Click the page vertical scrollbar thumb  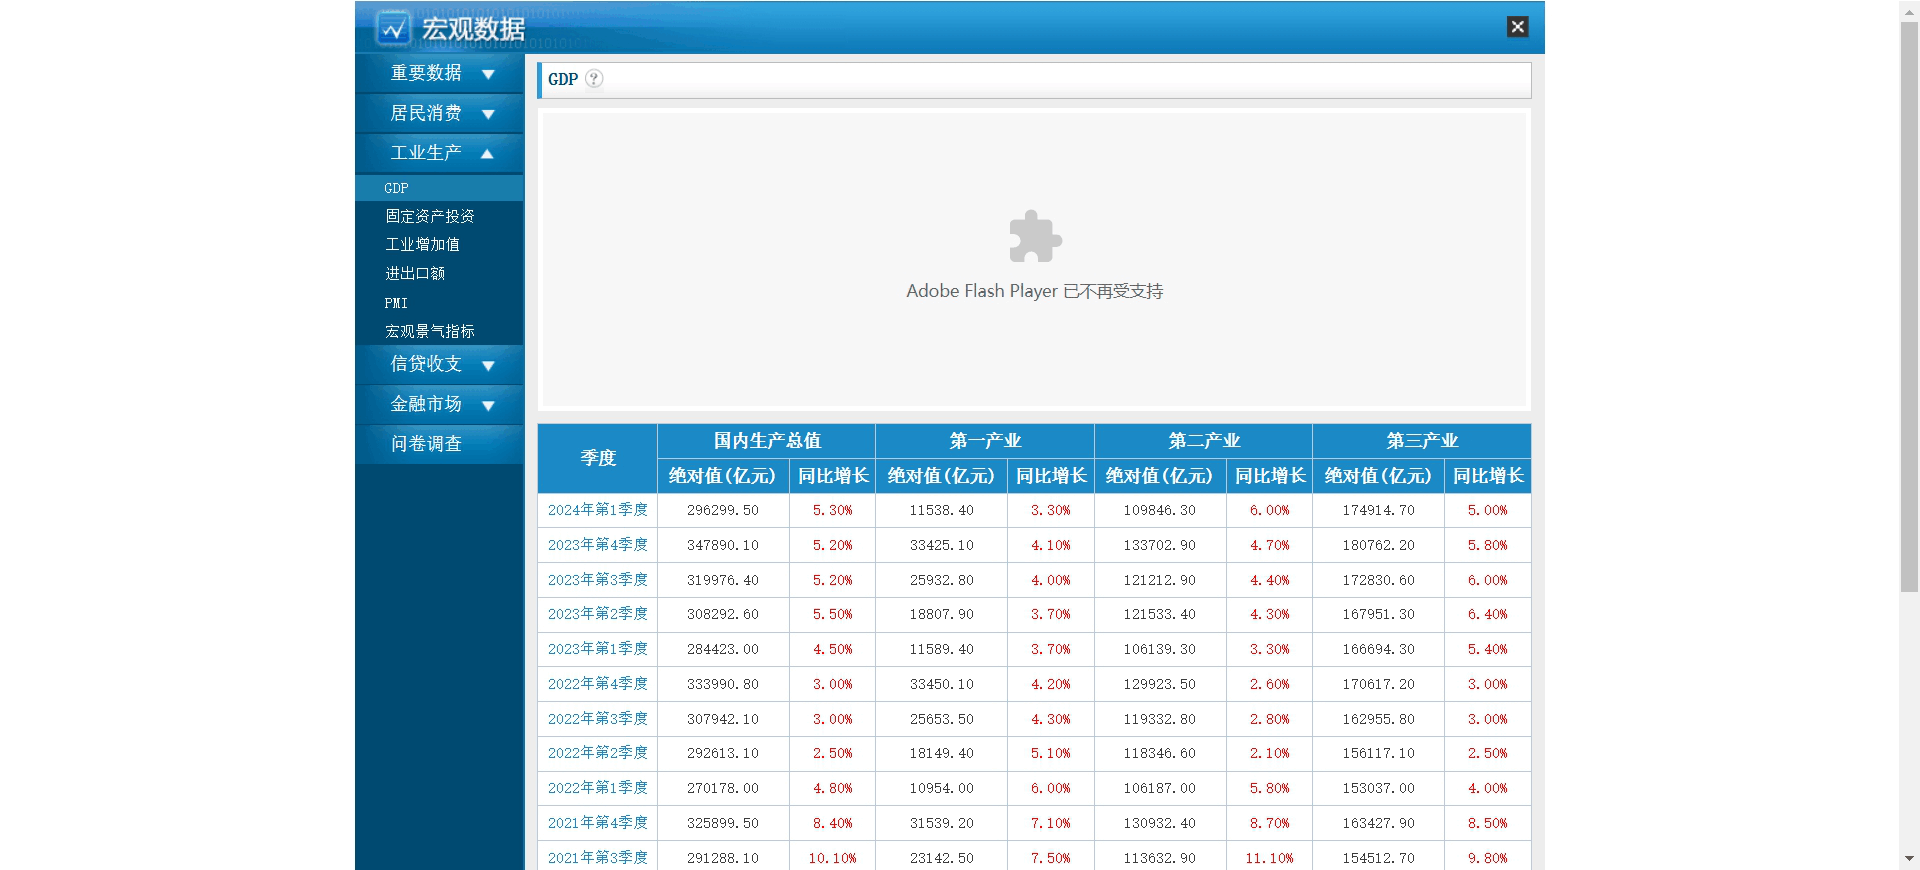(1909, 306)
